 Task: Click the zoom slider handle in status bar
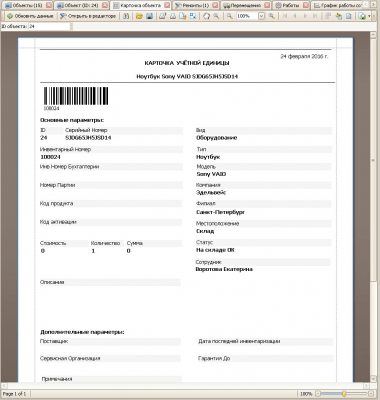pyautogui.click(x=344, y=394)
